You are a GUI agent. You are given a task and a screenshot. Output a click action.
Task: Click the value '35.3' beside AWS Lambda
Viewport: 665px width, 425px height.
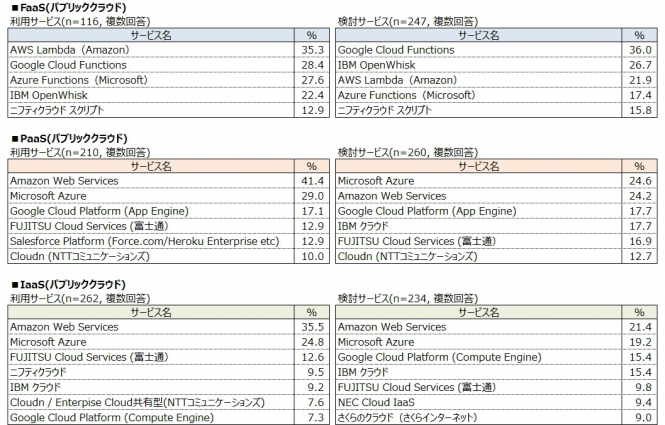(x=313, y=50)
